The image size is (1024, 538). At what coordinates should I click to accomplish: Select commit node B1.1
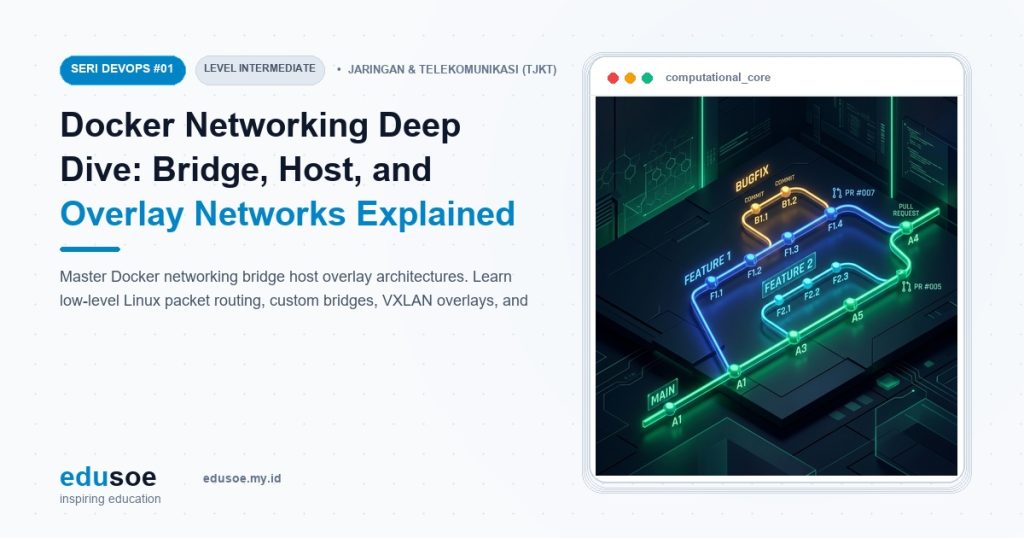tap(756, 208)
